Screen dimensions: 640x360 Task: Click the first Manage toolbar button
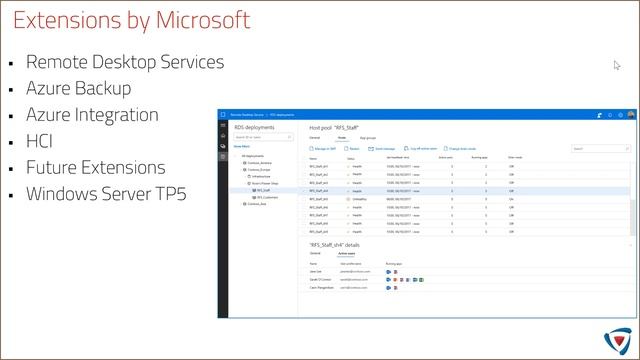322,149
